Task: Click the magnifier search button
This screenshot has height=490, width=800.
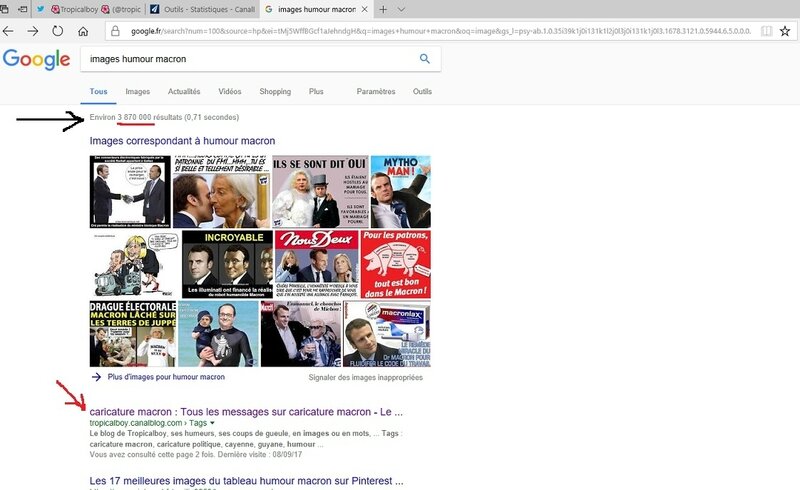Action: (424, 59)
